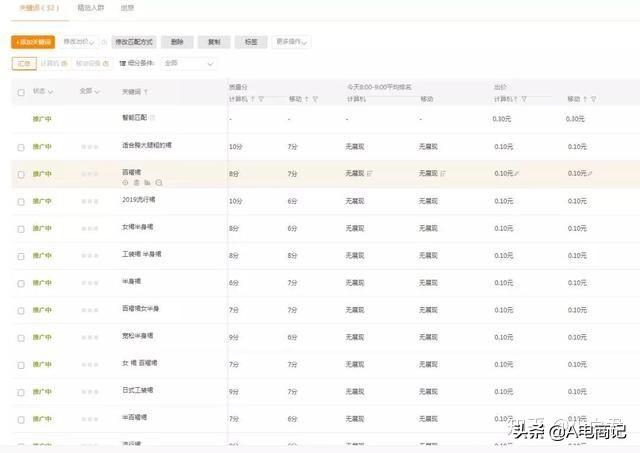The height and width of the screenshot is (453, 640).
Task: Click trash icon under highlighted 百褶裙 keyword
Action: (137, 183)
